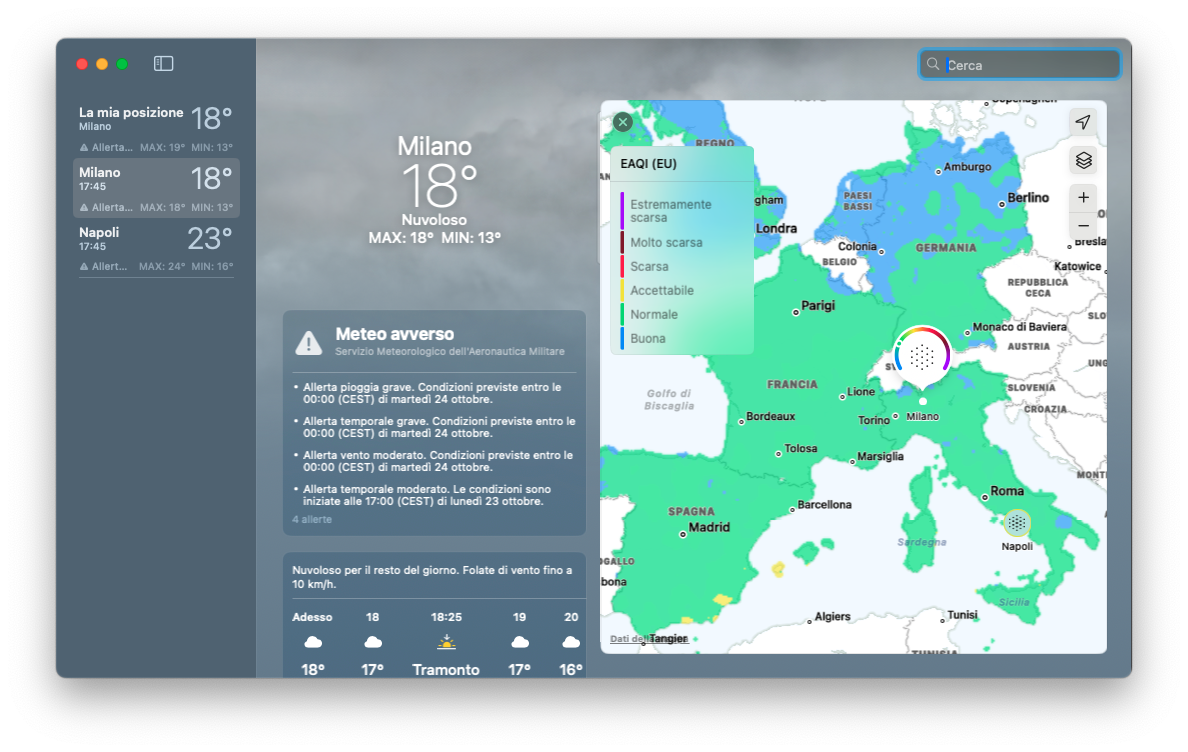Click the Bordeaux label on the map
Image resolution: width=1188 pixels, height=752 pixels.
point(771,417)
